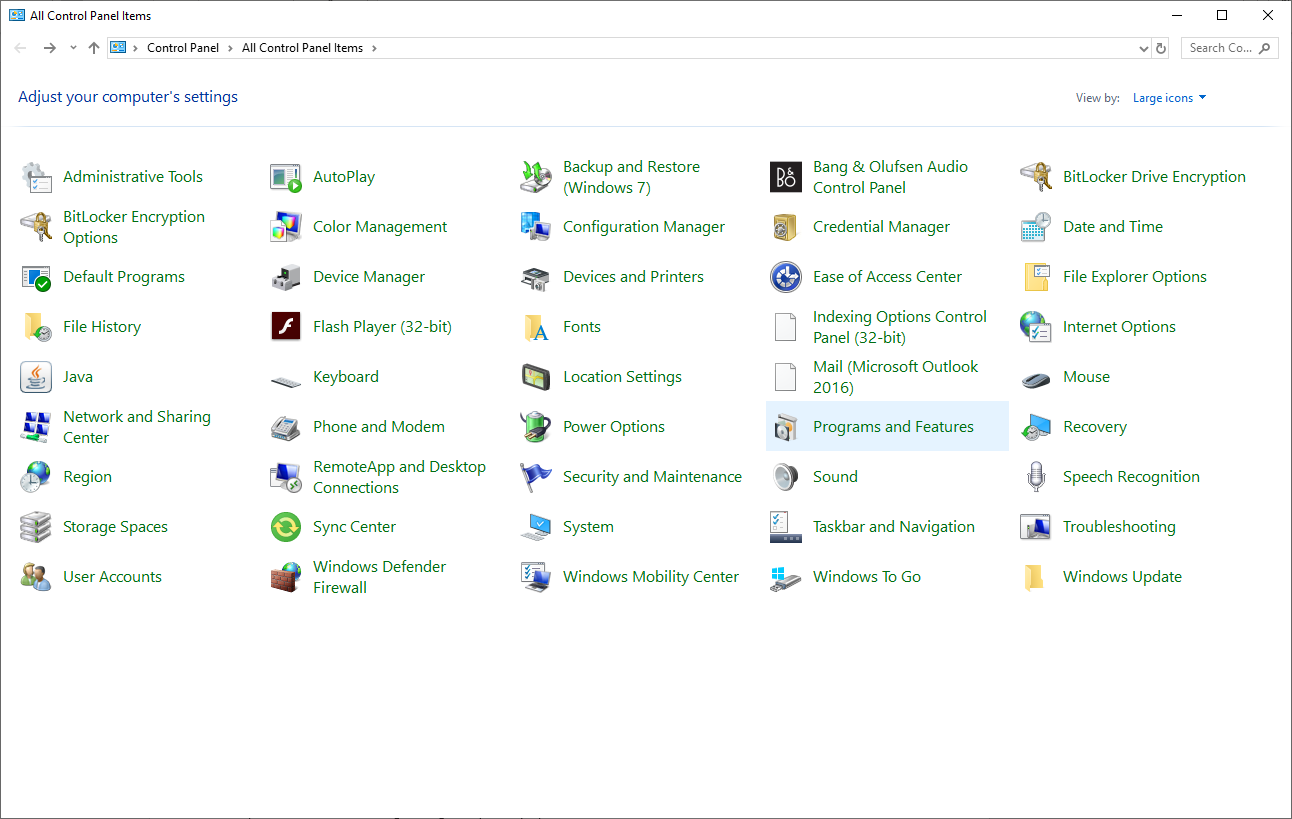Image resolution: width=1292 pixels, height=819 pixels.
Task: Open Mail (Microsoft Outlook 2016) link
Action: (896, 377)
